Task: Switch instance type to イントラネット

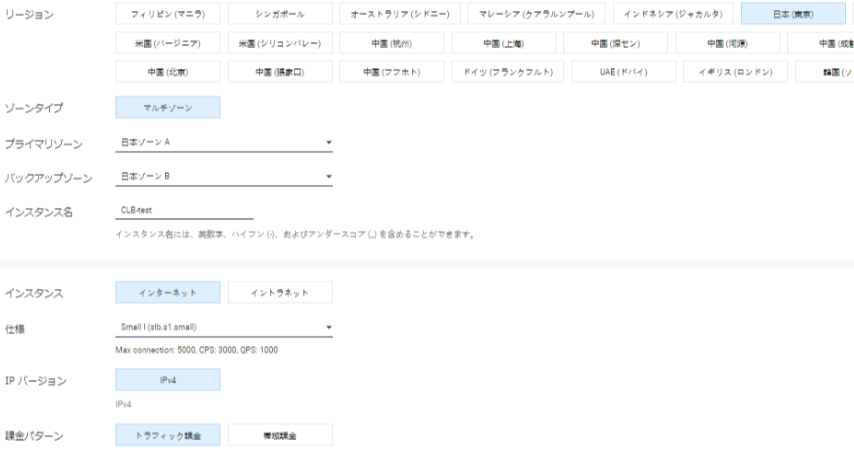Action: coord(280,292)
